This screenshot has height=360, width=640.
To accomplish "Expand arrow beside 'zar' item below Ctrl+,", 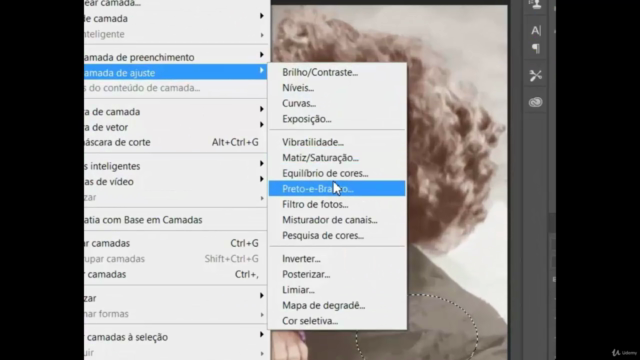I will (x=262, y=295).
